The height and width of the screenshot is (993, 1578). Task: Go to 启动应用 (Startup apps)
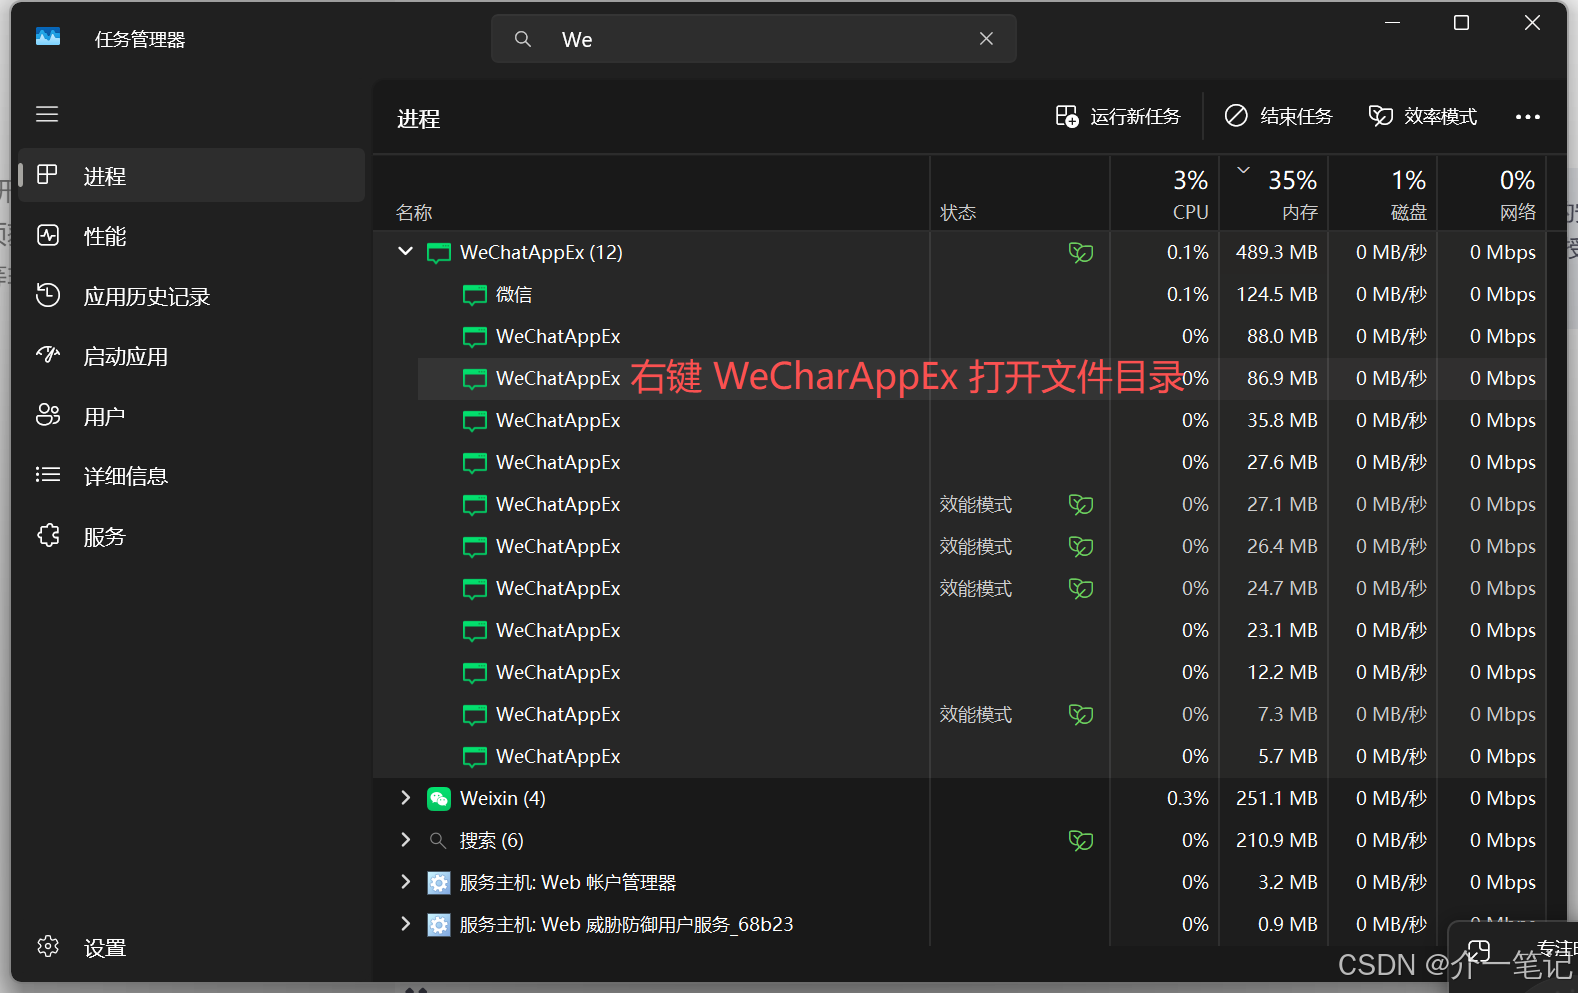click(x=192, y=356)
